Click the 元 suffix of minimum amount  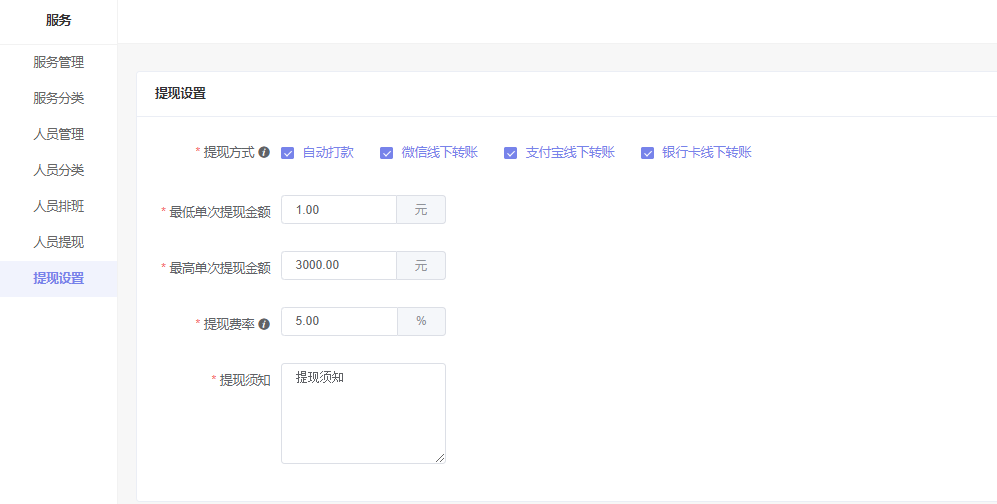point(421,210)
